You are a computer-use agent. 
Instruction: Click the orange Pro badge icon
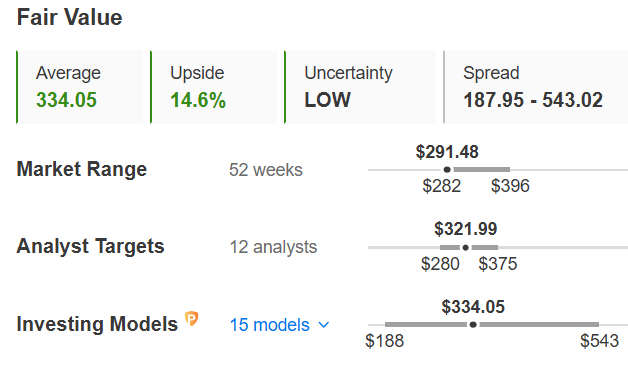coord(191,319)
